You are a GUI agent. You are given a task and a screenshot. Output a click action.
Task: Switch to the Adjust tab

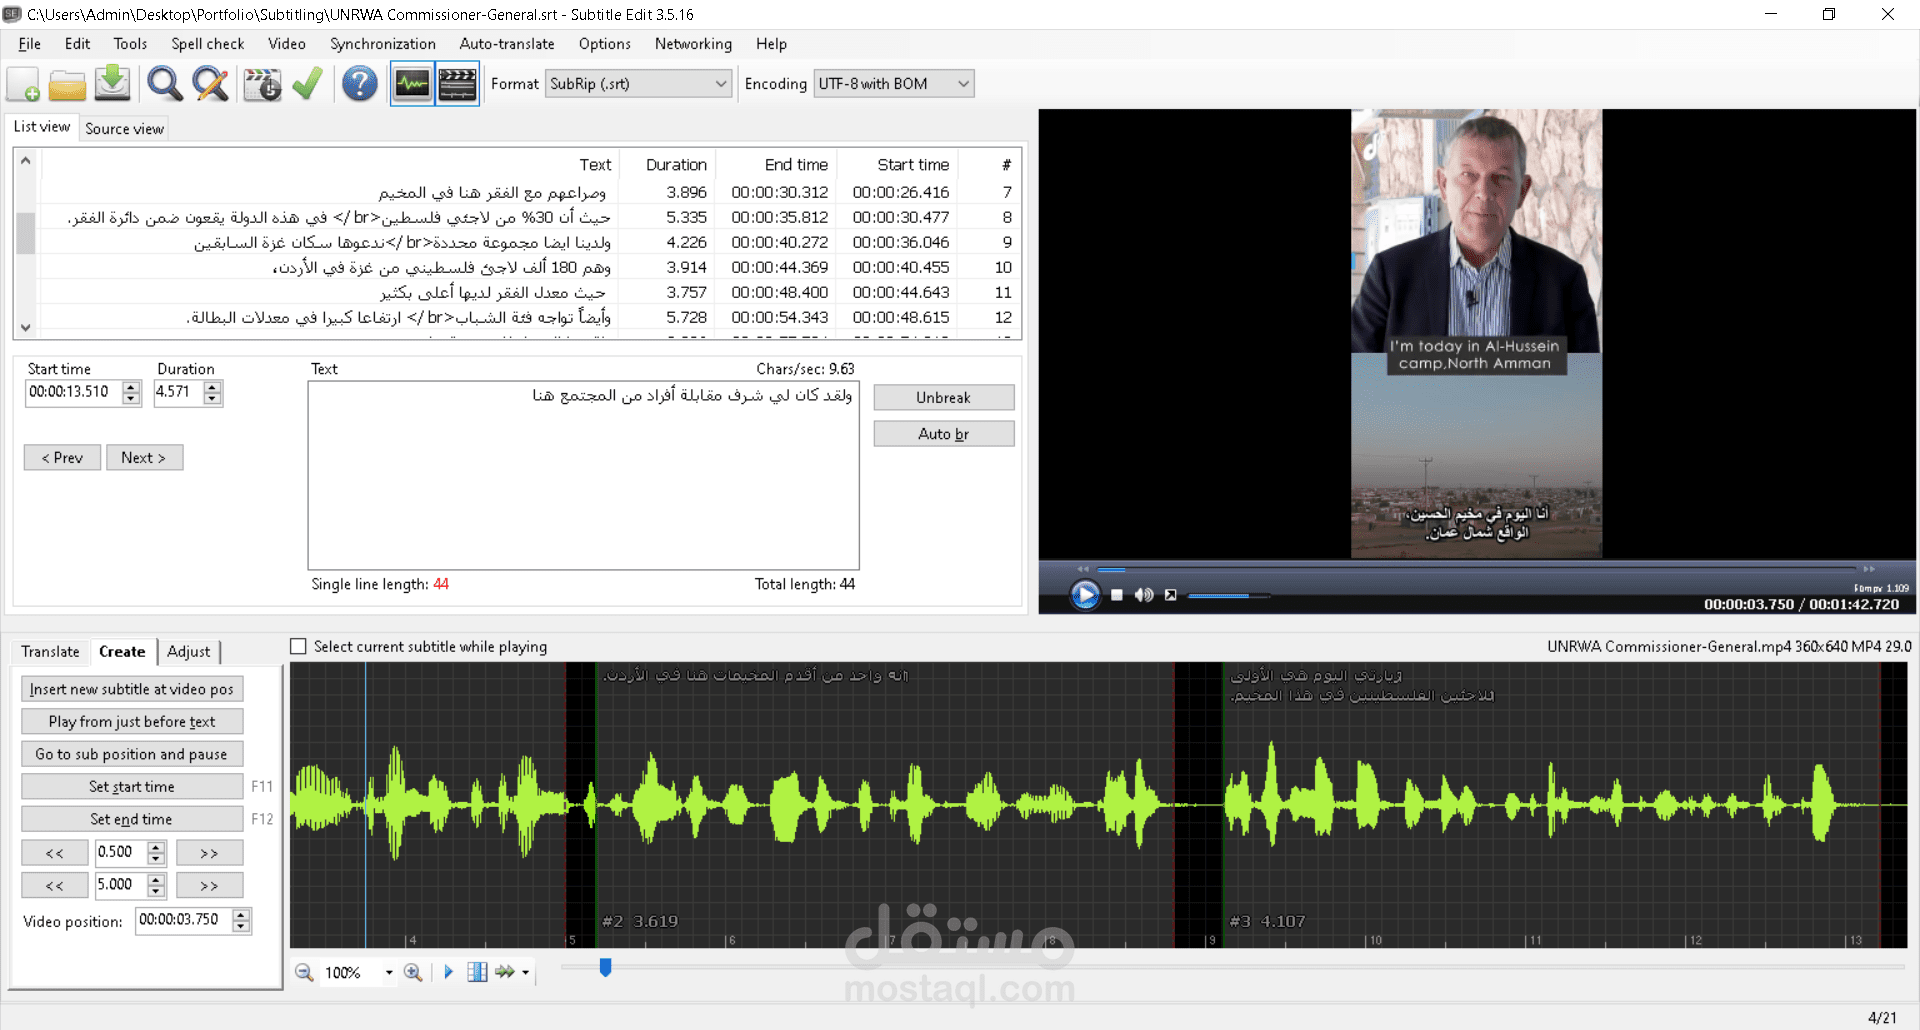pos(189,652)
